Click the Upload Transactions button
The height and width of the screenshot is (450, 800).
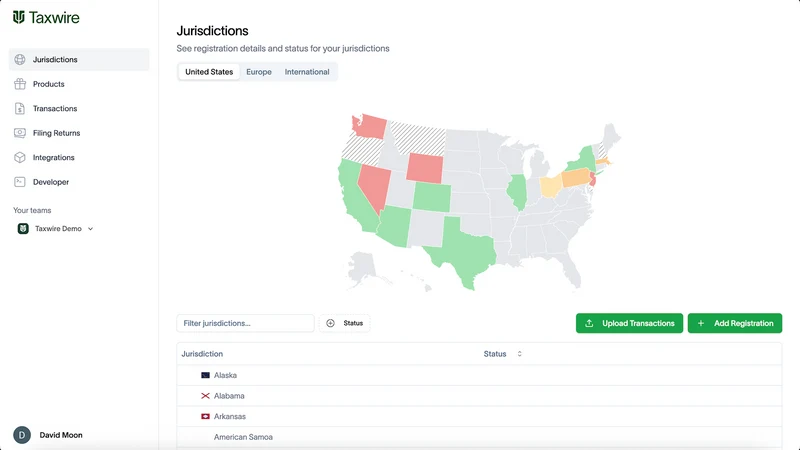click(x=629, y=323)
